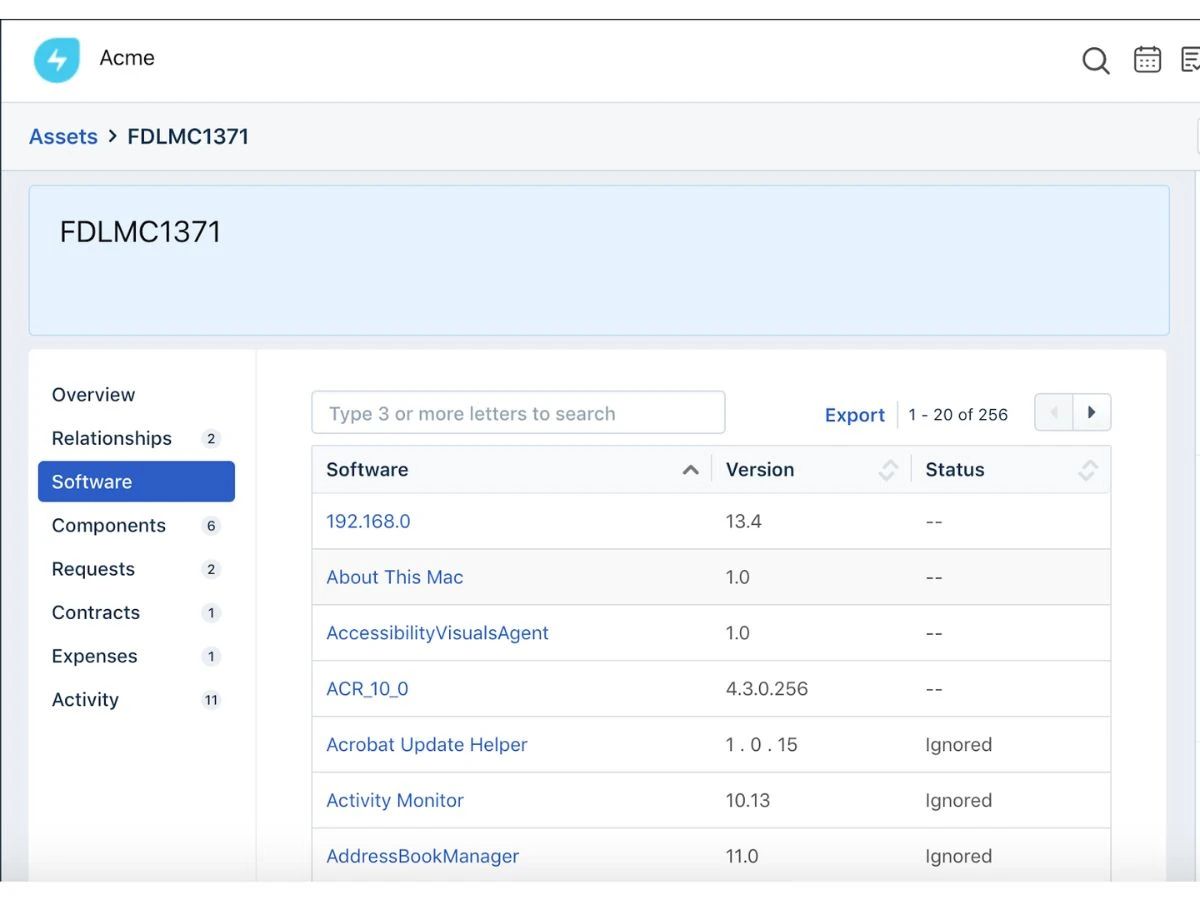
Task: Open the Acrobat Update Helper link
Action: tap(427, 745)
